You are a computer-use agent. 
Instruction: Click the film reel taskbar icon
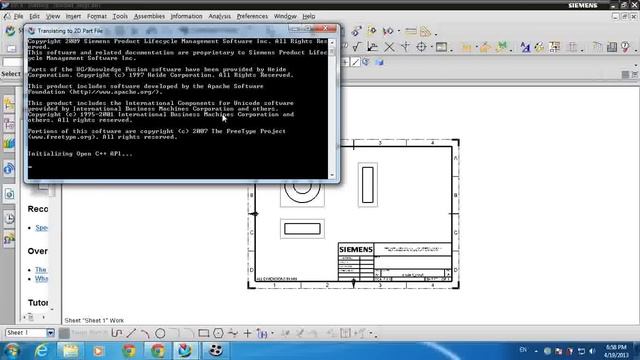tap(215, 351)
